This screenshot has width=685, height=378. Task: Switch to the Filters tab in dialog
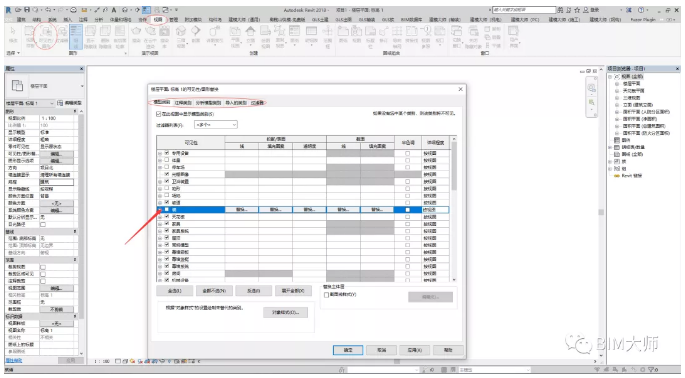click(258, 103)
